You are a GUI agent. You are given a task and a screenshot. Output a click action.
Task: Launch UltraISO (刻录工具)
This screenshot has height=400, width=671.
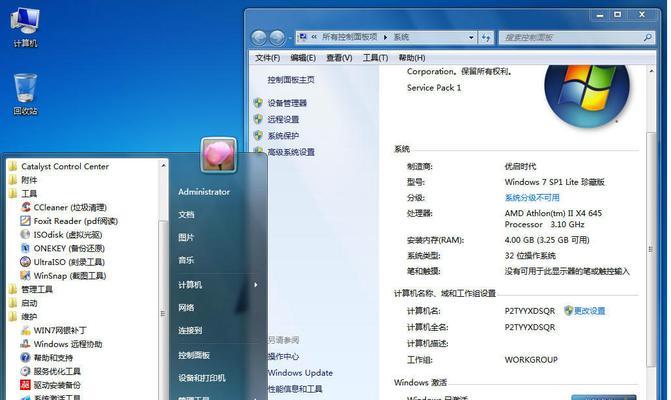[62, 262]
